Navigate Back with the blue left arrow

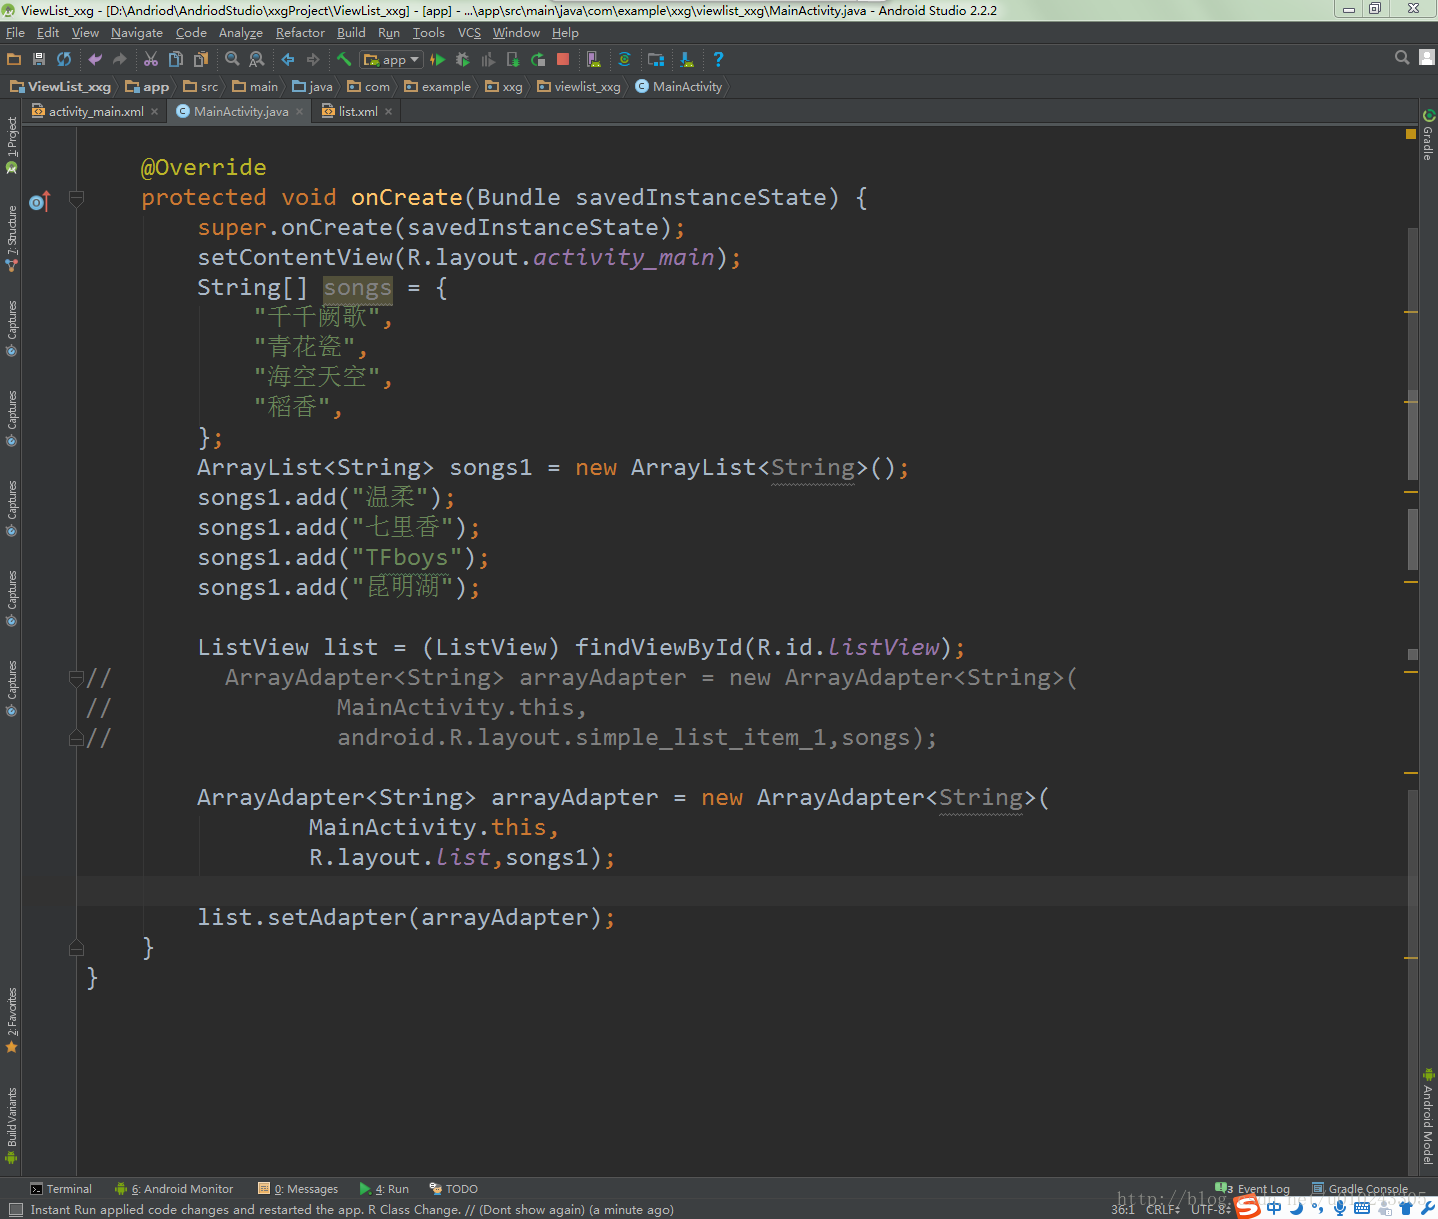pyautogui.click(x=288, y=59)
